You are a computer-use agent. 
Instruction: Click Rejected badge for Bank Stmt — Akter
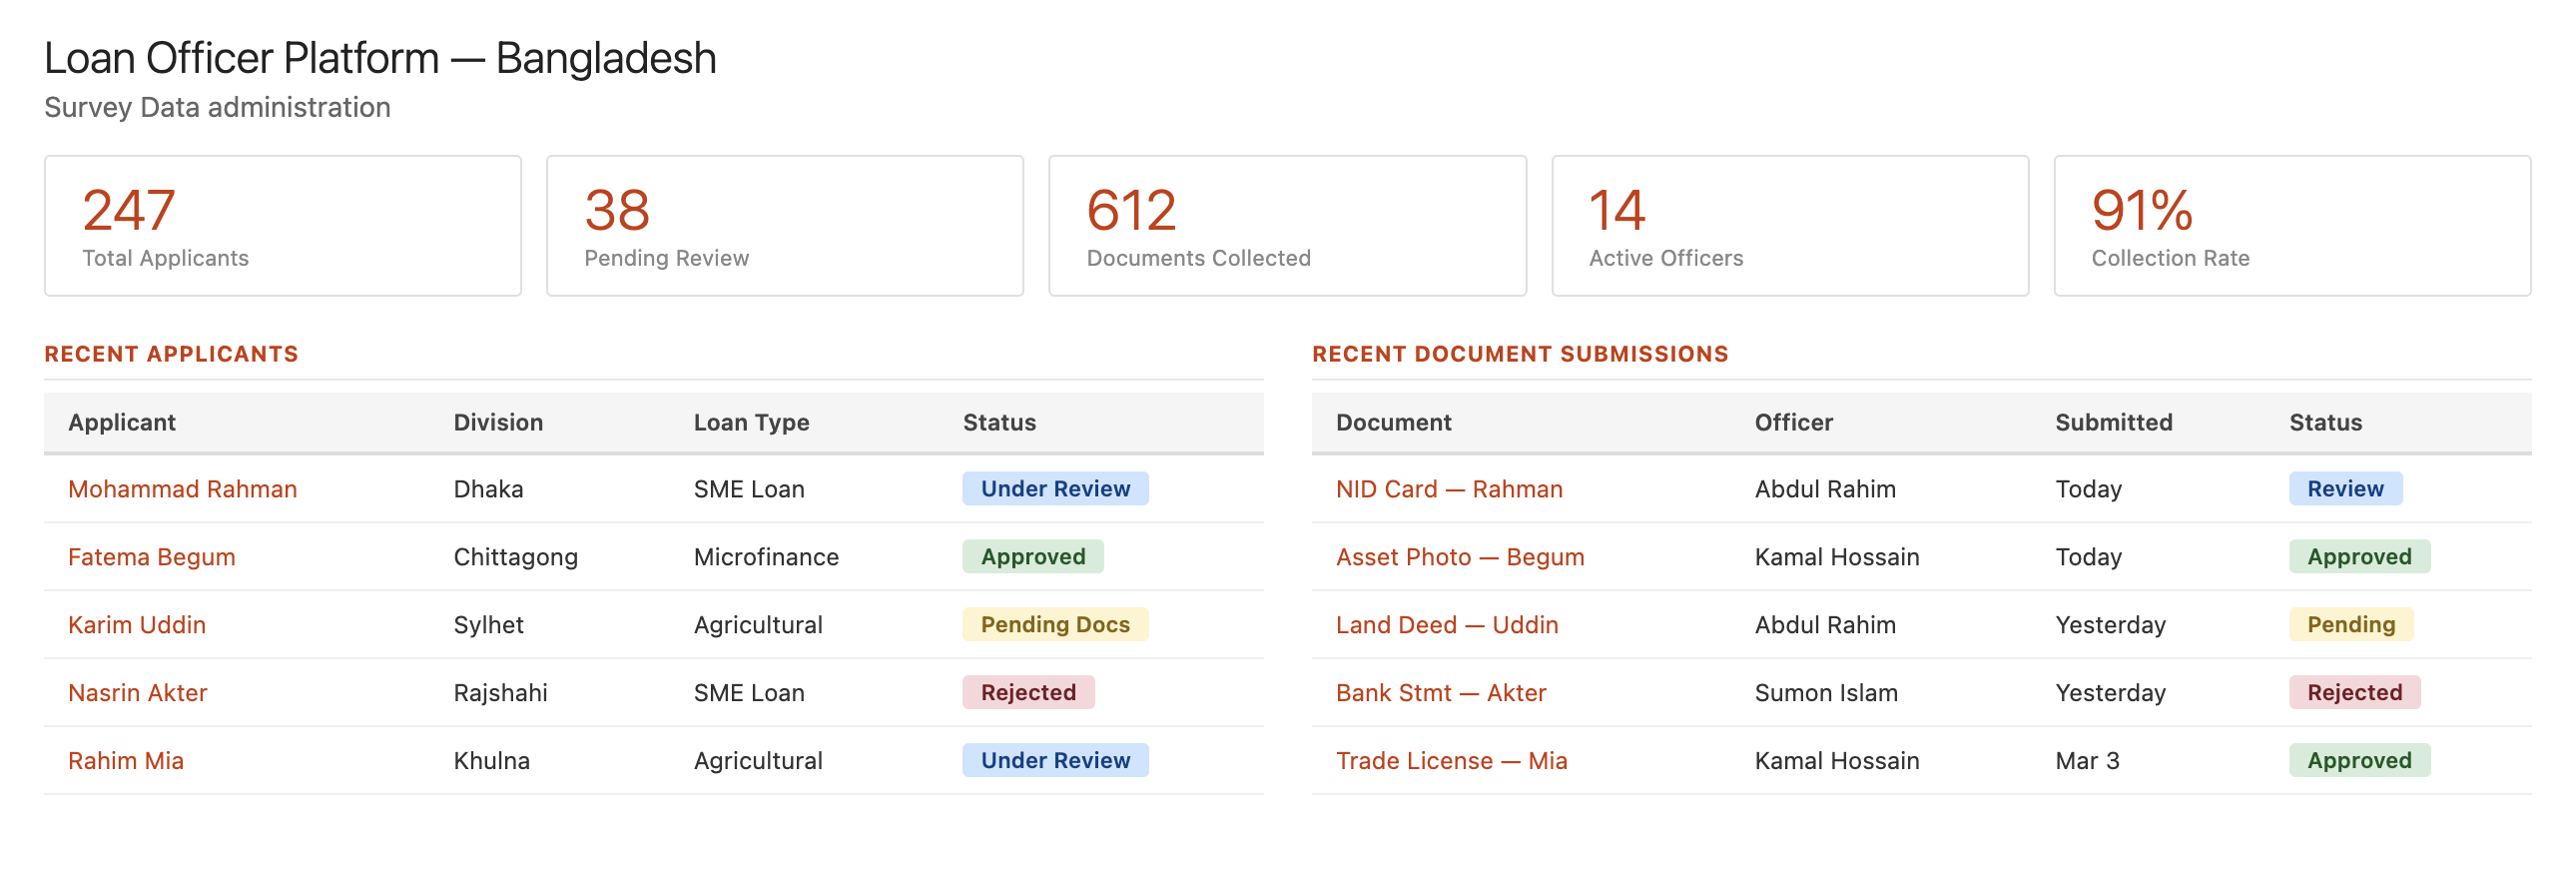pos(2354,693)
